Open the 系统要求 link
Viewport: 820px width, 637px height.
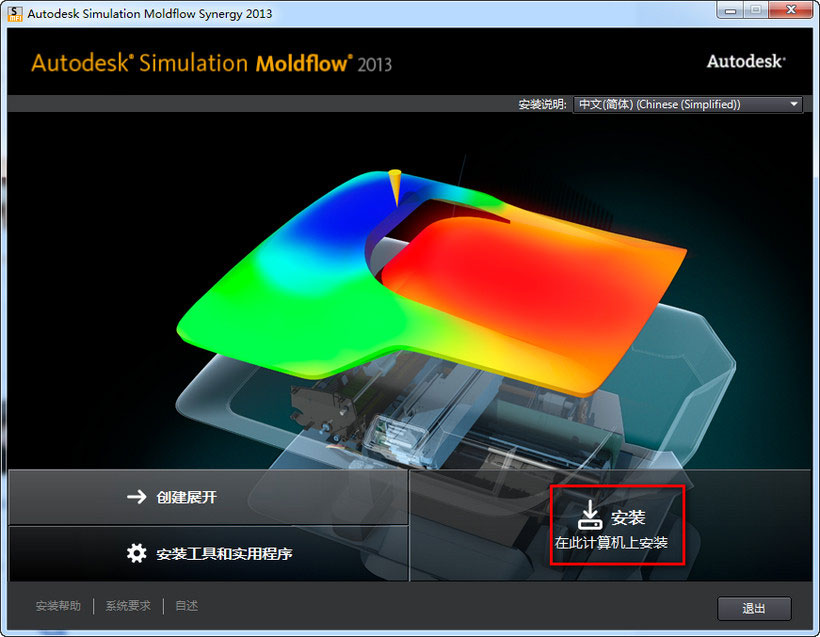point(128,606)
